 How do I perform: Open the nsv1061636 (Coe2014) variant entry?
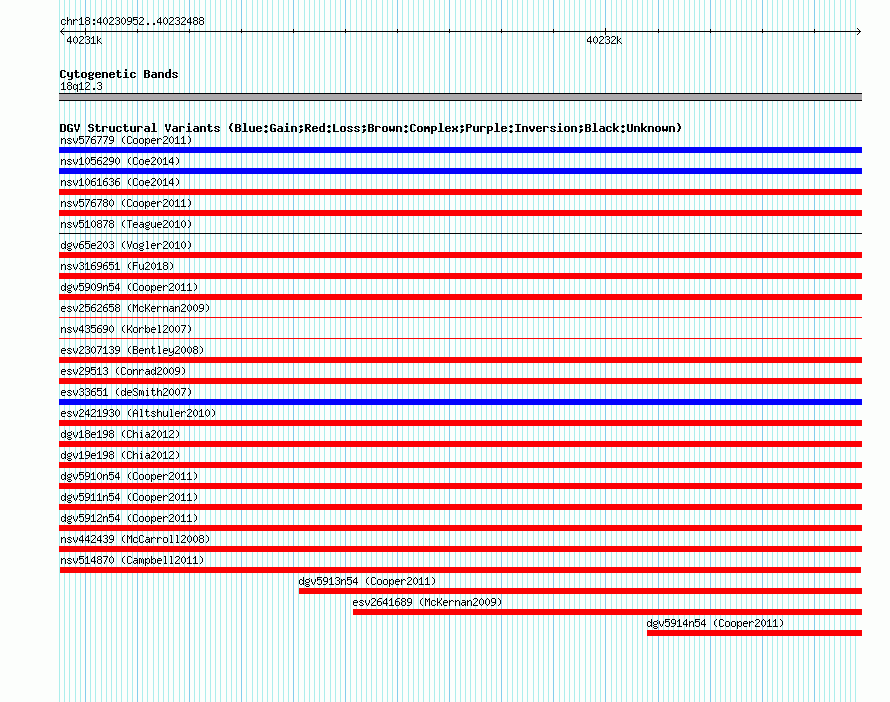coord(120,182)
